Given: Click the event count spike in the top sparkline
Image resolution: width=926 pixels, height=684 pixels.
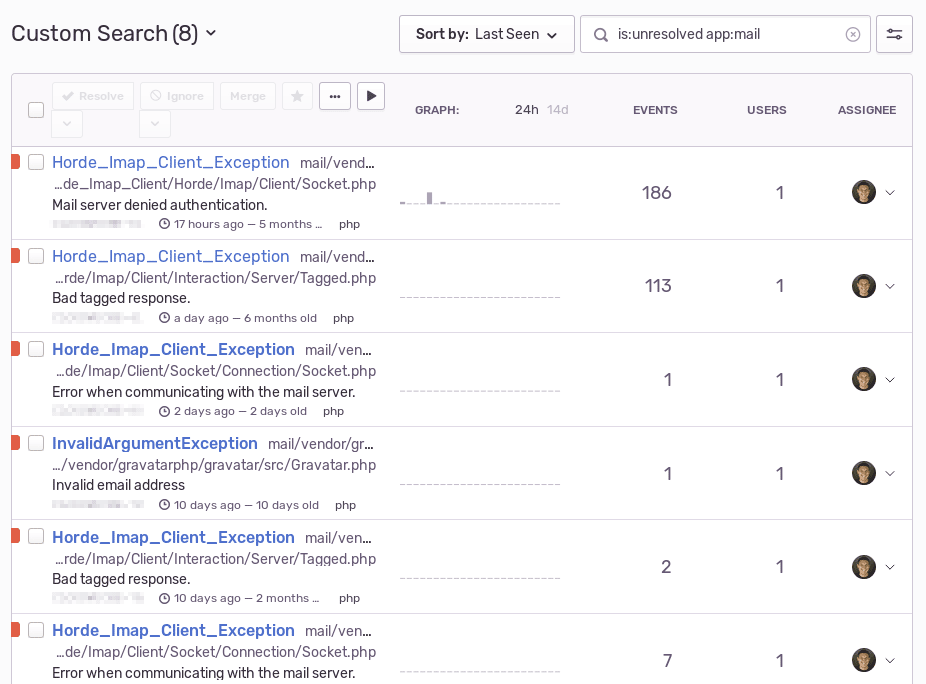Looking at the screenshot, I should (x=431, y=195).
